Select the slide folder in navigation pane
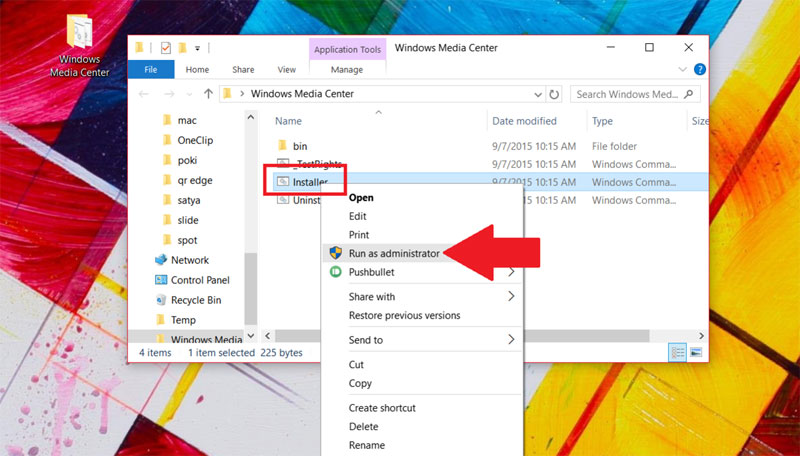This screenshot has width=800, height=456. (x=180, y=220)
